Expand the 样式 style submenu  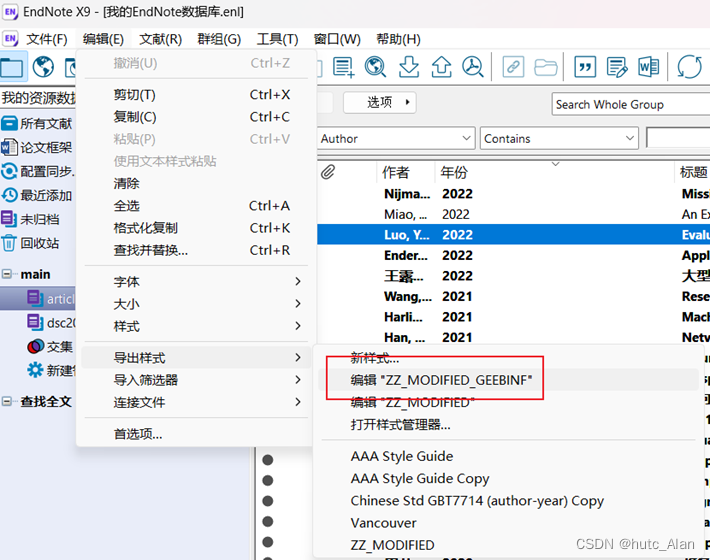tap(197, 326)
